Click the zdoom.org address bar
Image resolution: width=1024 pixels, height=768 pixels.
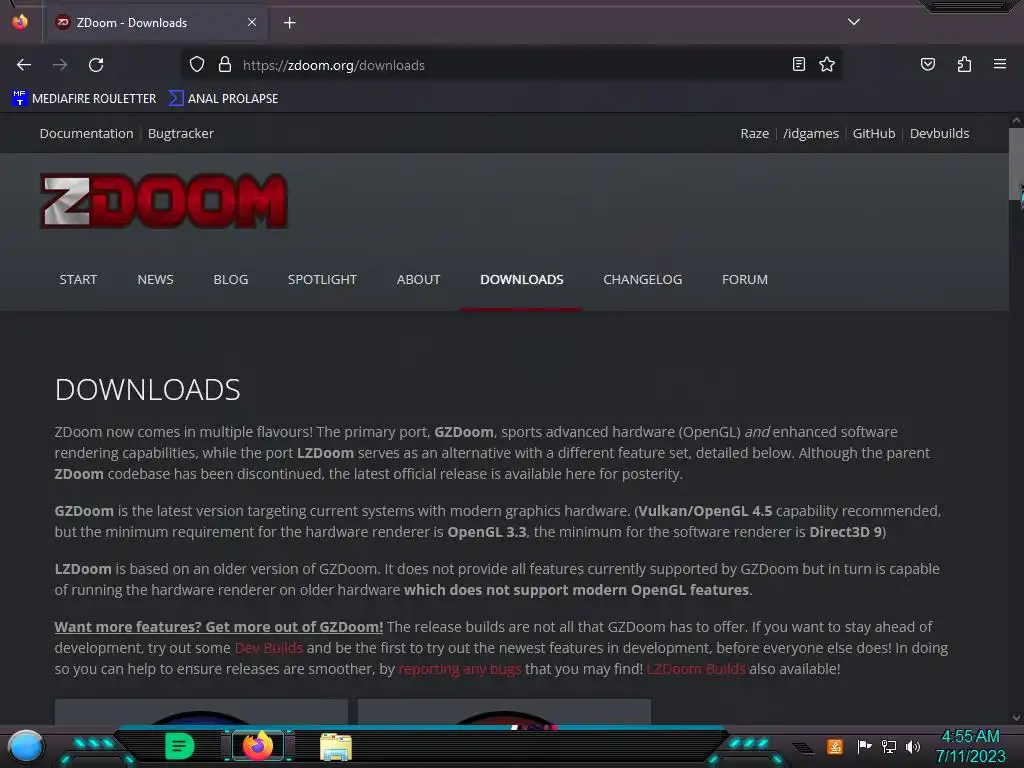pyautogui.click(x=509, y=65)
